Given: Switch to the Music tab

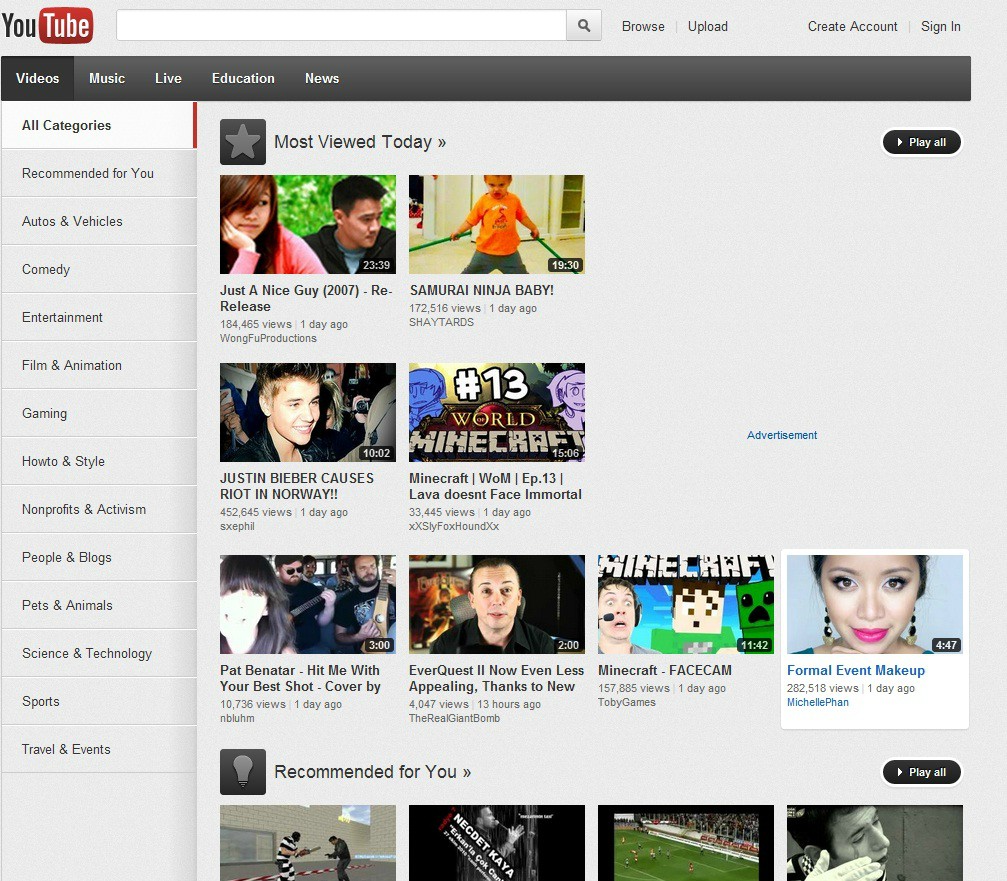Looking at the screenshot, I should tap(107, 78).
